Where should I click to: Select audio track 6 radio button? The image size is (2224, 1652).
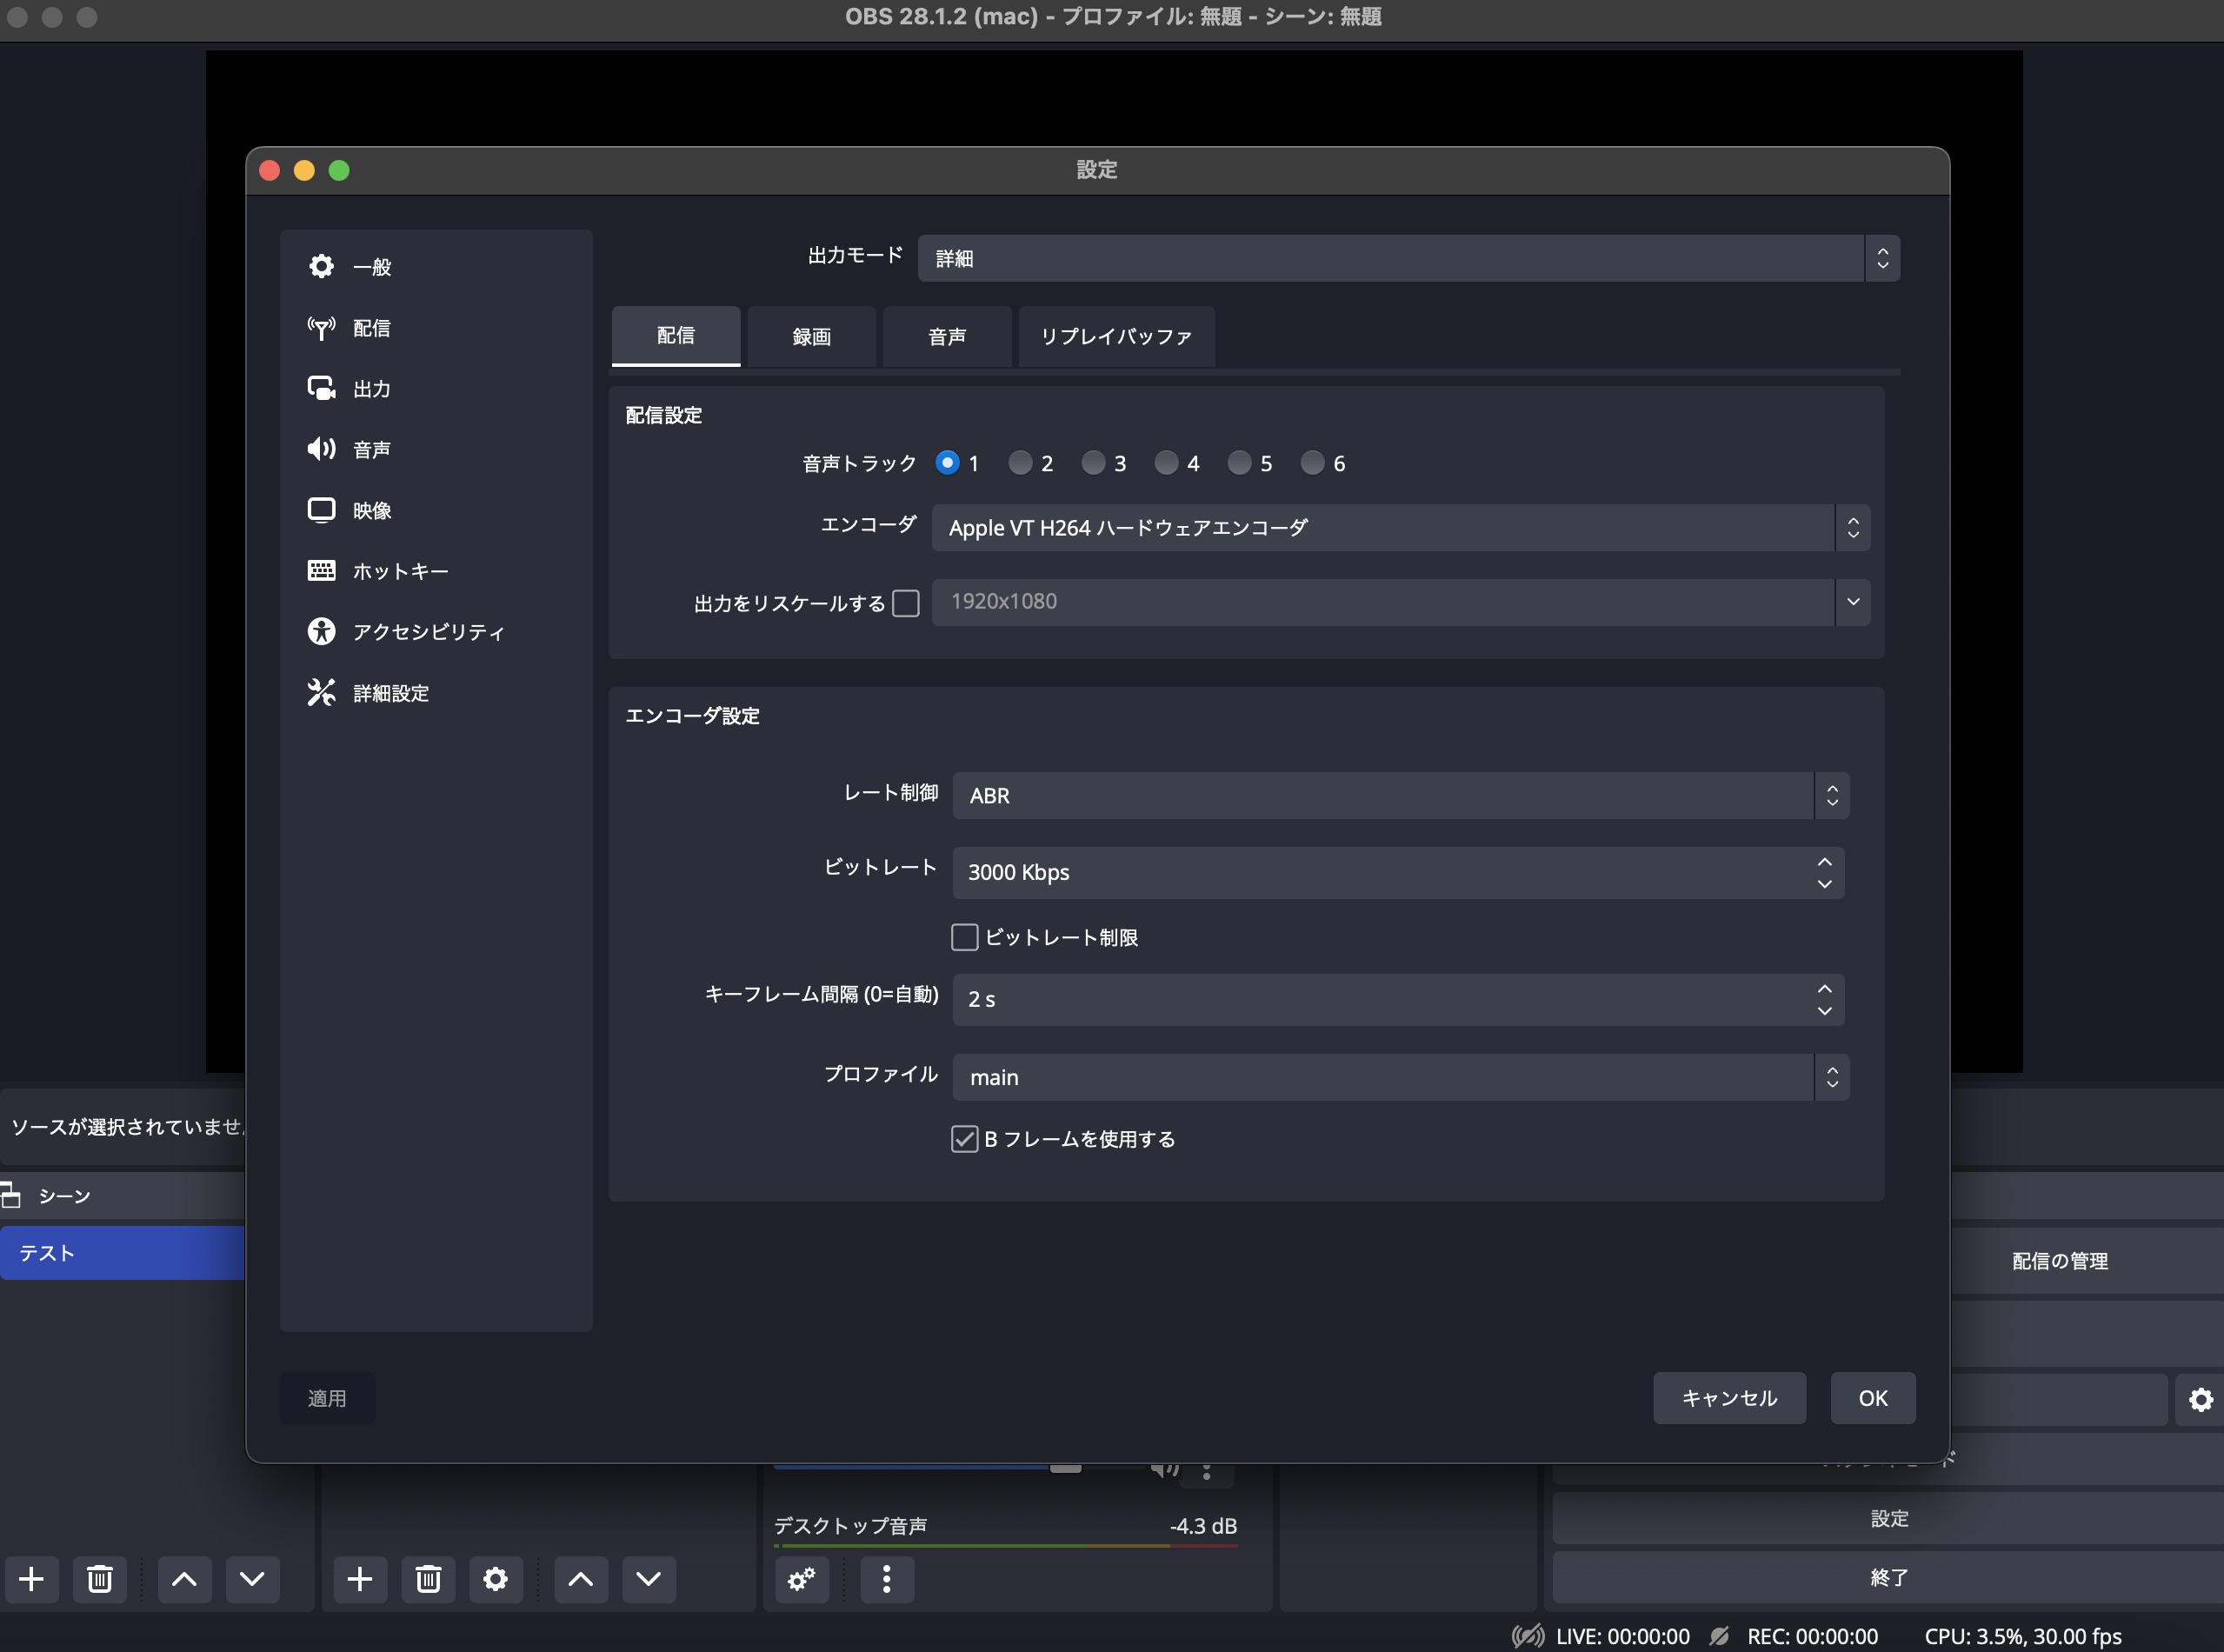point(1312,462)
